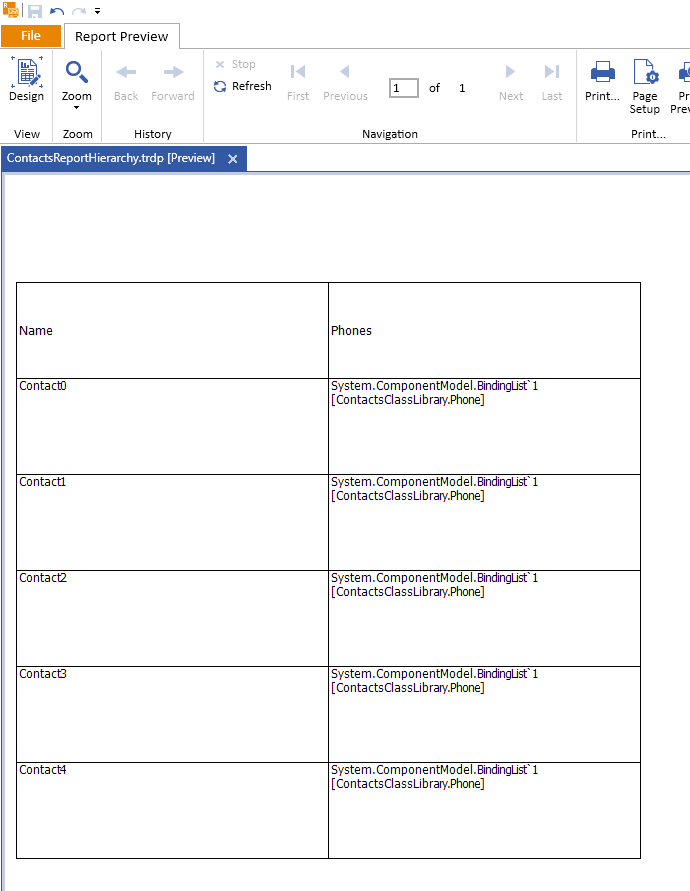Open the File menu
This screenshot has width=690, height=891.
point(31,36)
